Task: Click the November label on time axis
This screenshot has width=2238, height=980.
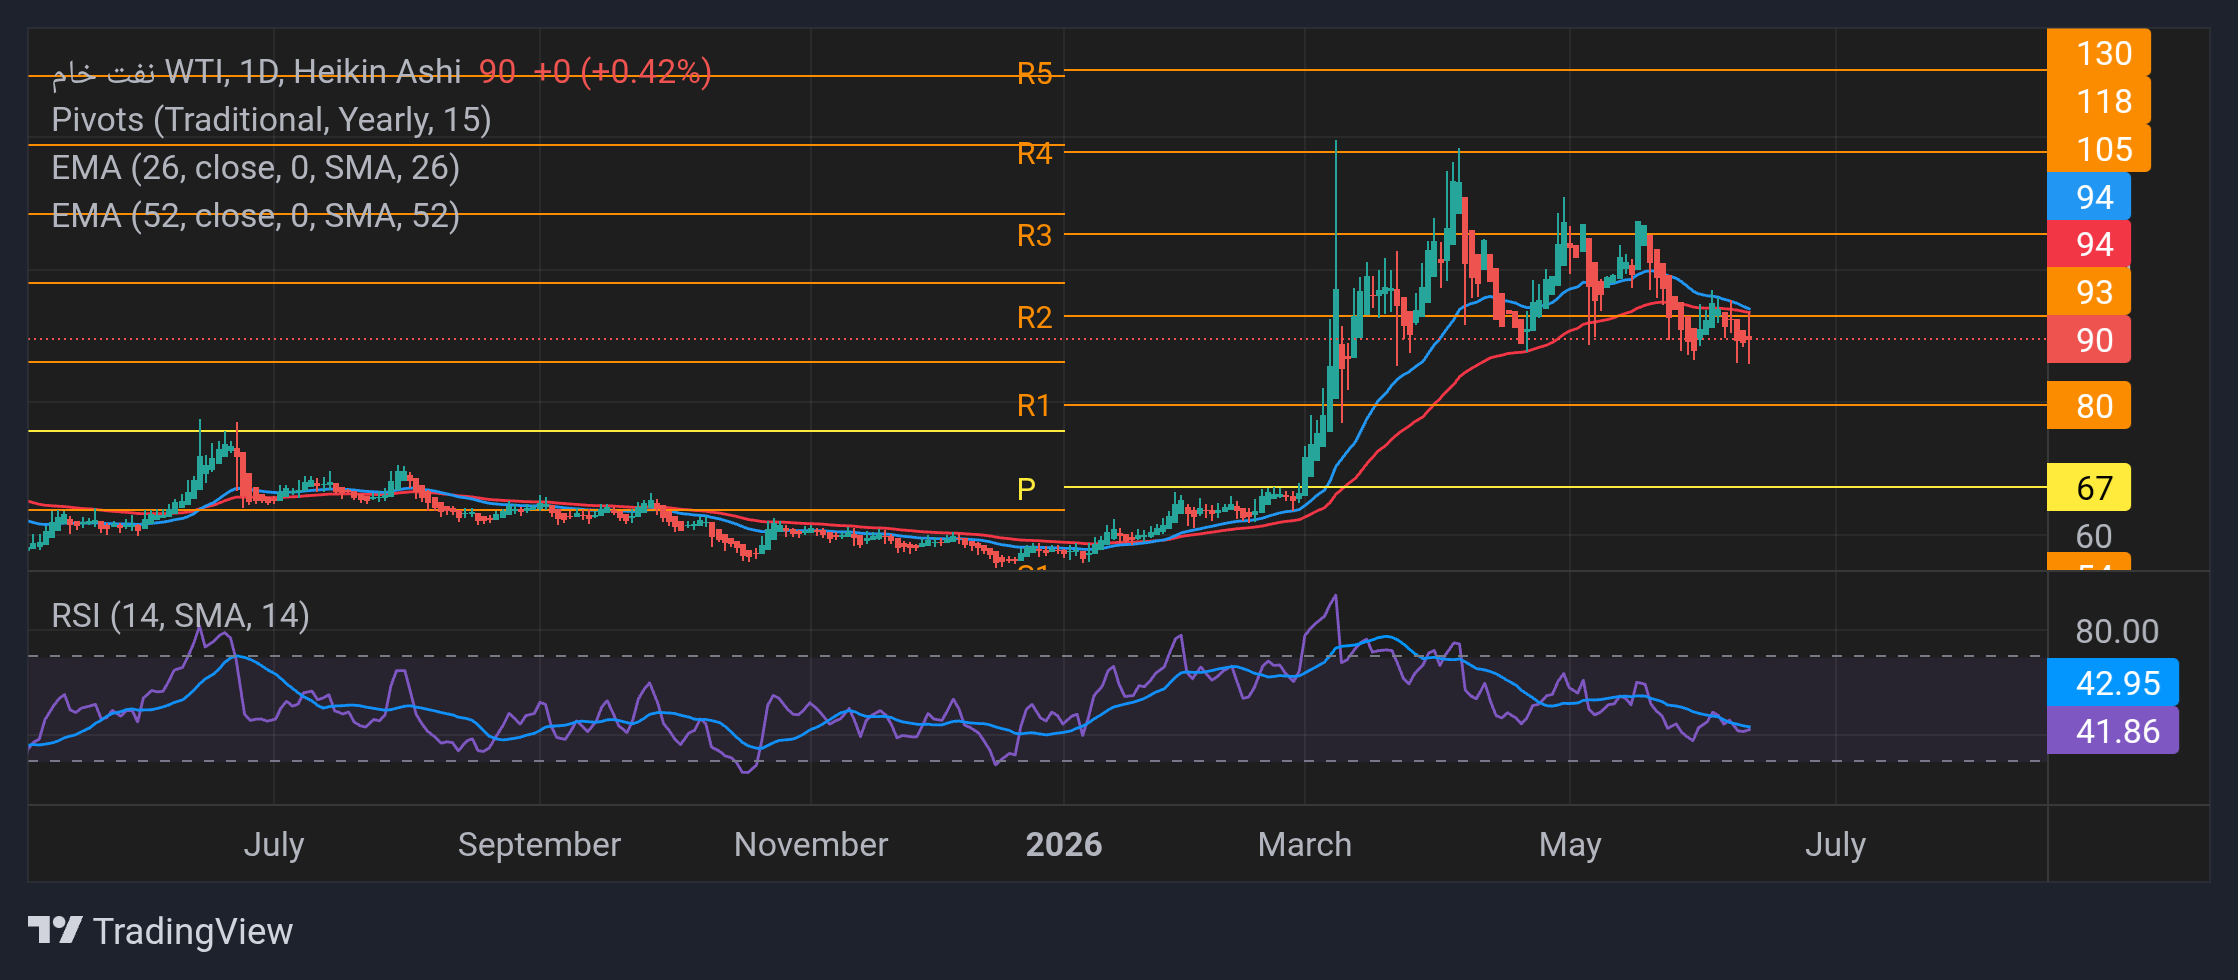Action: pos(811,845)
